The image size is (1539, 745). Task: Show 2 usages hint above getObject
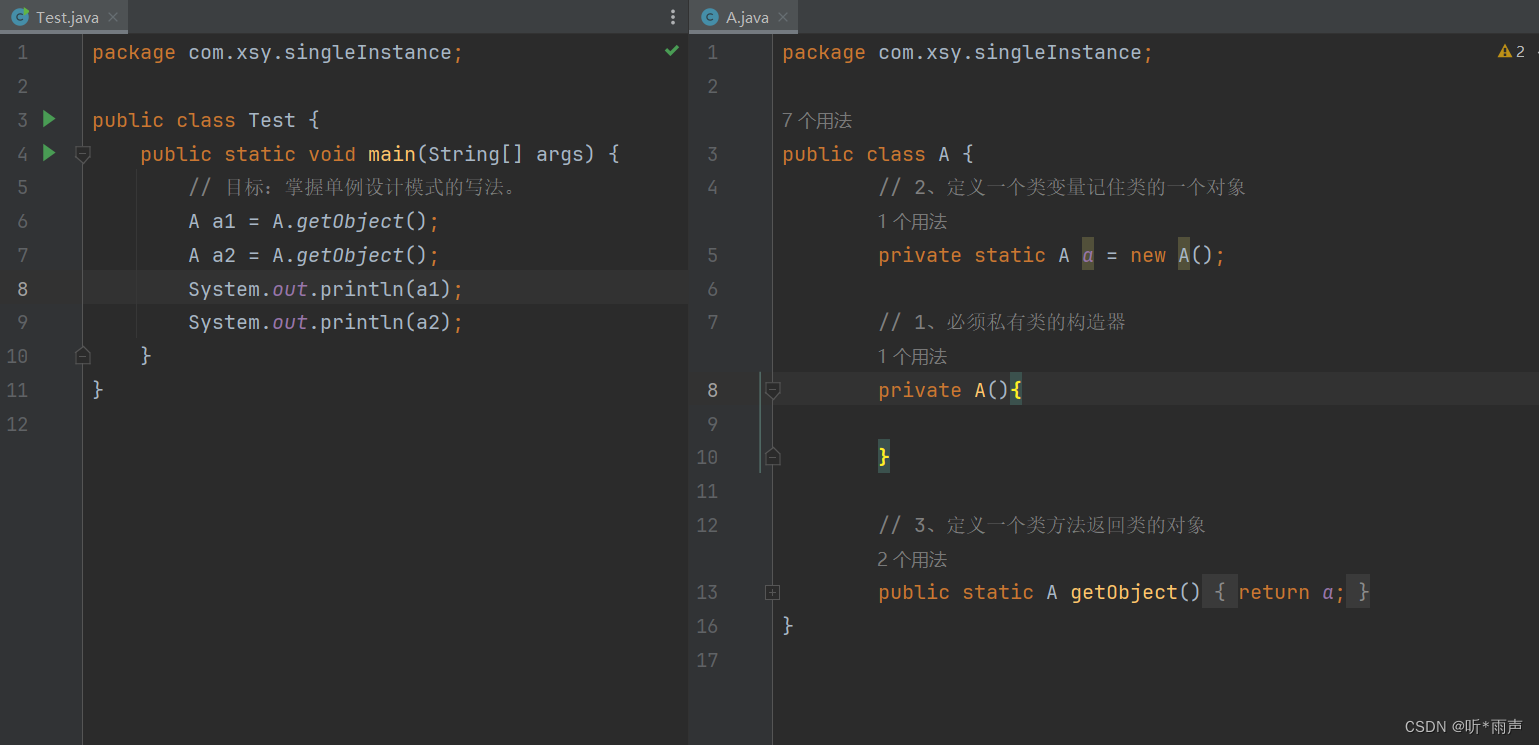[x=912, y=560]
